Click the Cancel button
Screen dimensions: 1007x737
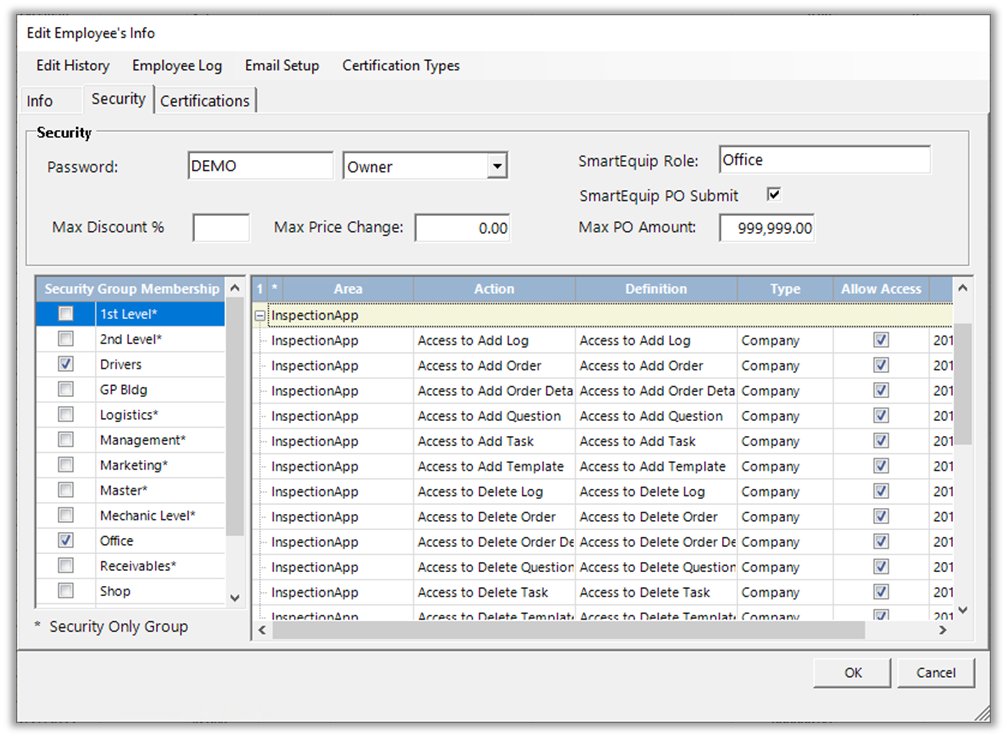(936, 673)
